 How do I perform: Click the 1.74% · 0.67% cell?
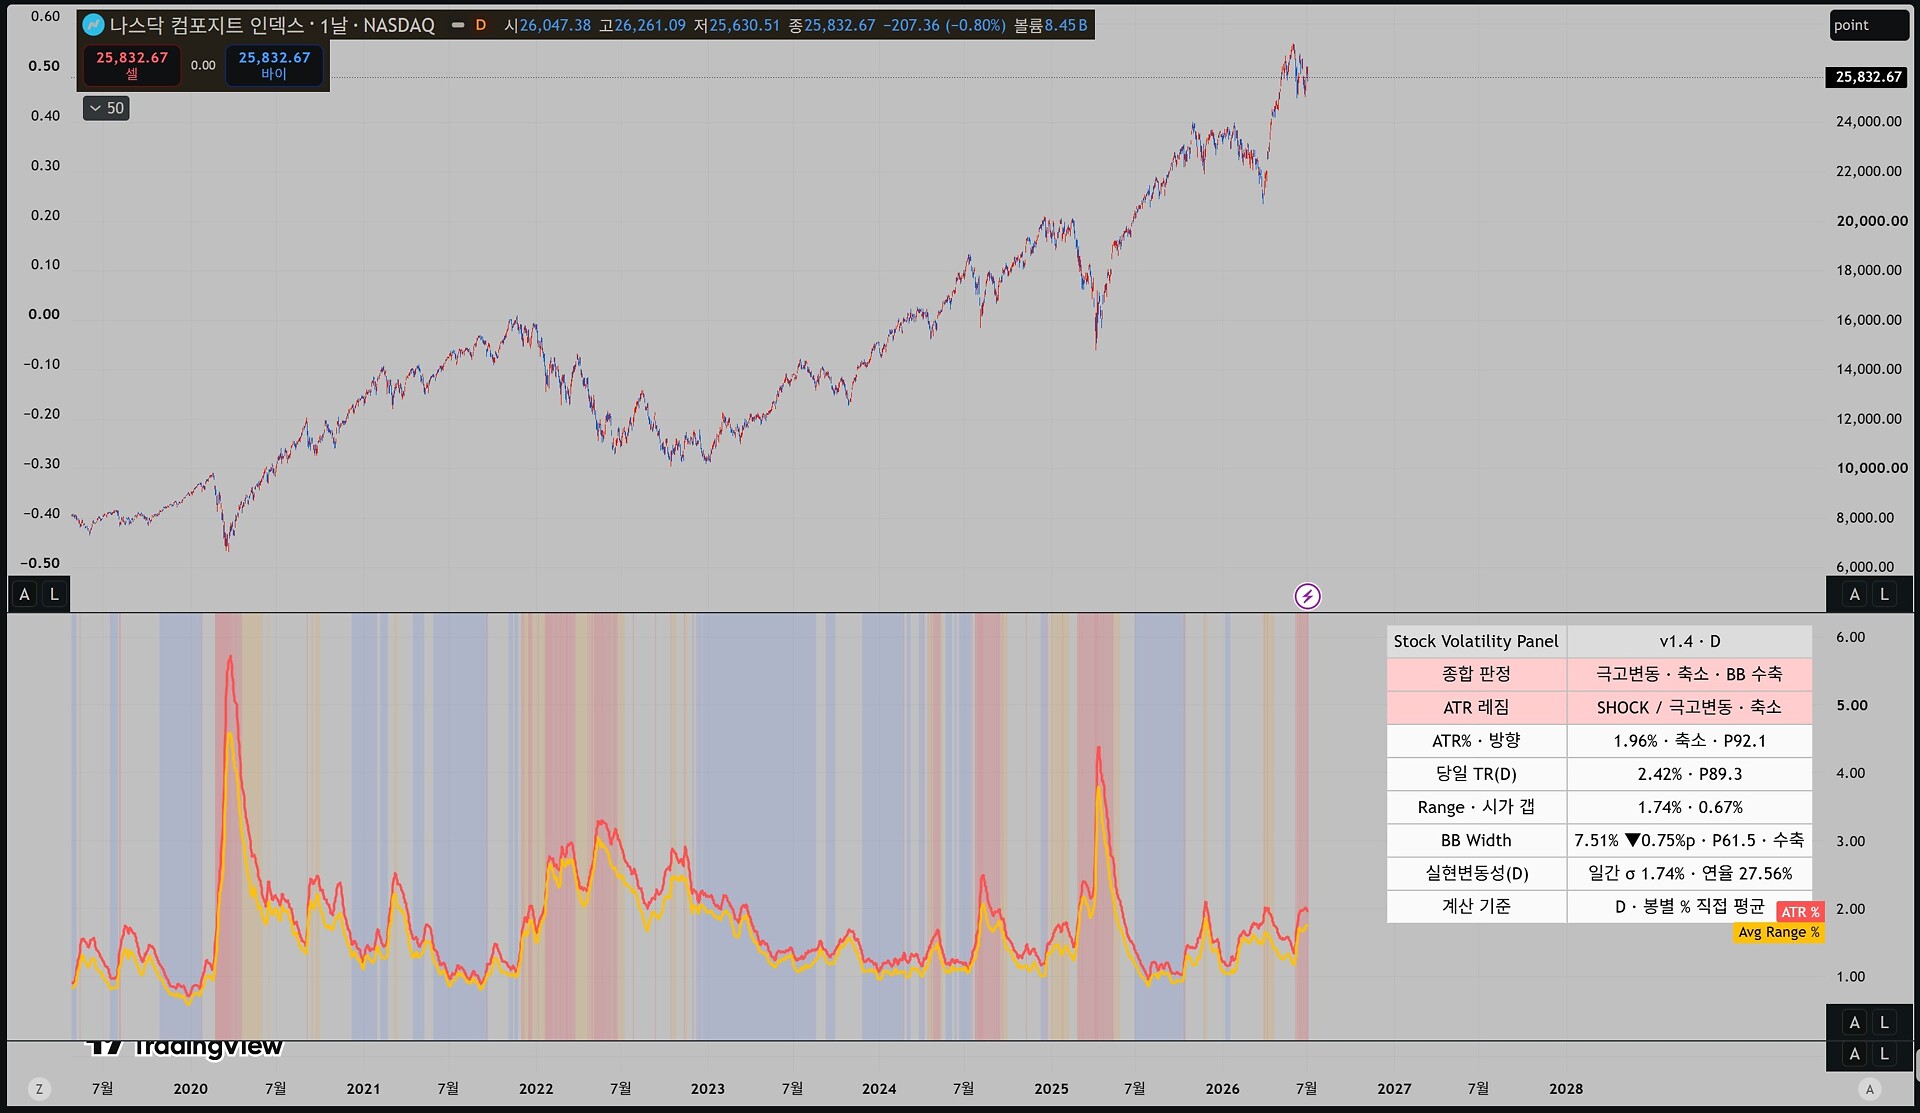pyautogui.click(x=1689, y=807)
